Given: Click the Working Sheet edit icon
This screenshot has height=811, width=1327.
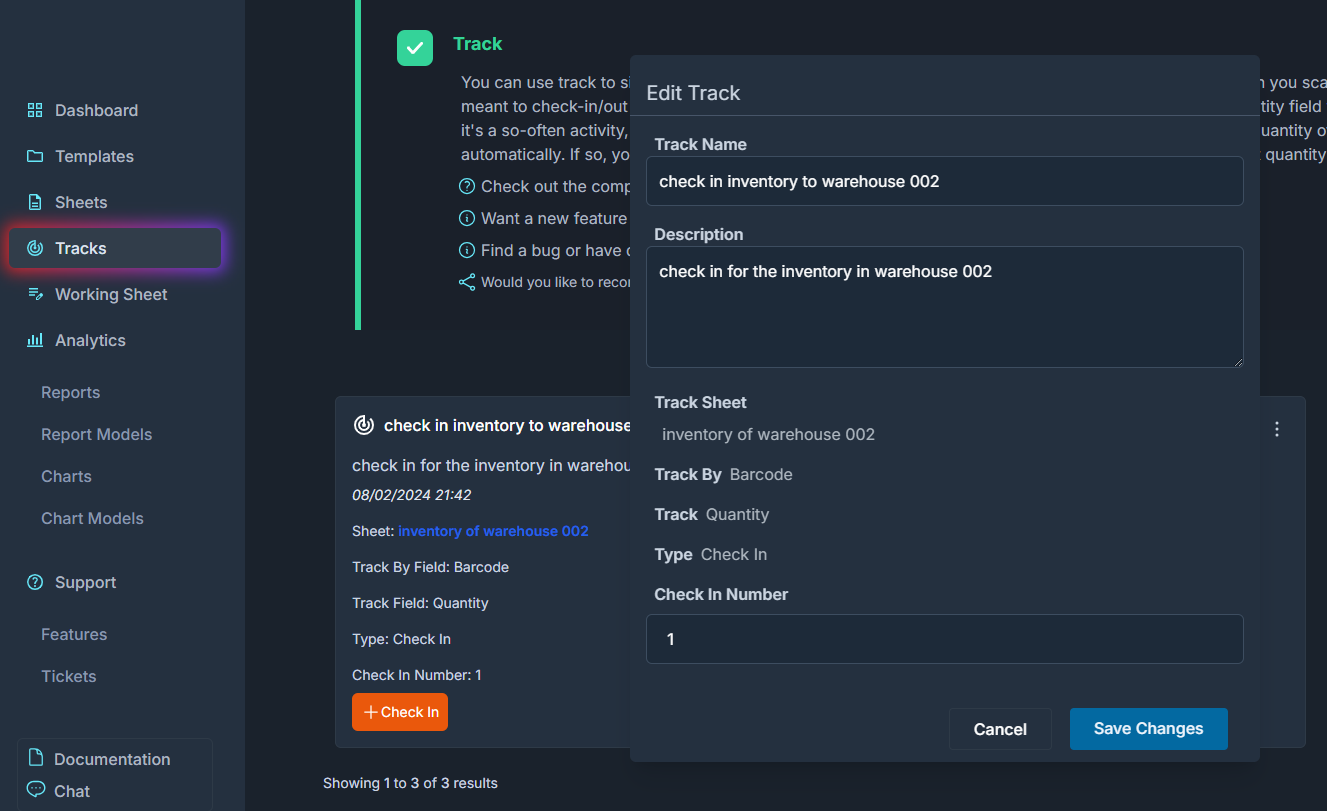Looking at the screenshot, I should tap(35, 294).
